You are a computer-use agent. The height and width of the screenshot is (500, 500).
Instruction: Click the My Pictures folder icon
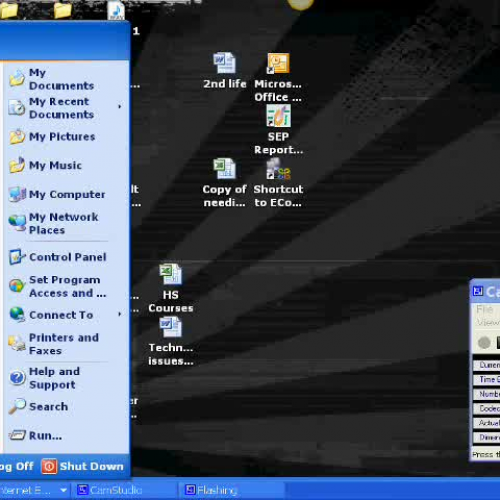(16, 136)
